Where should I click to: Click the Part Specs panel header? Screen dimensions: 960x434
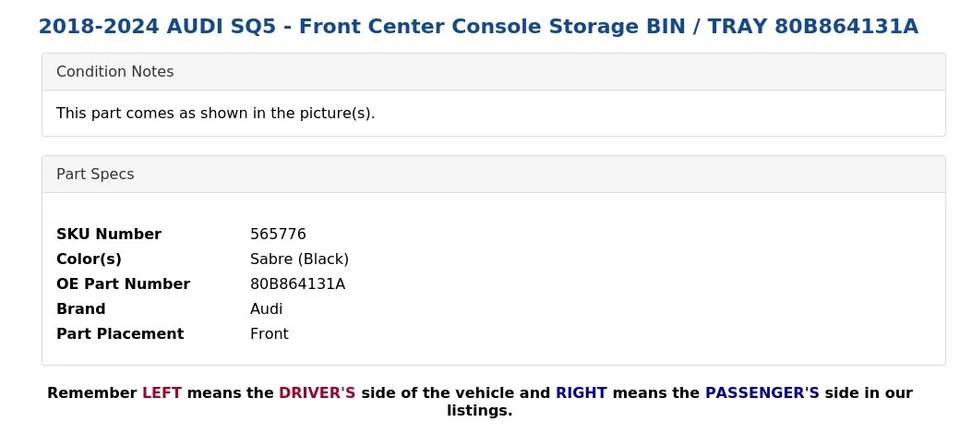pos(95,174)
